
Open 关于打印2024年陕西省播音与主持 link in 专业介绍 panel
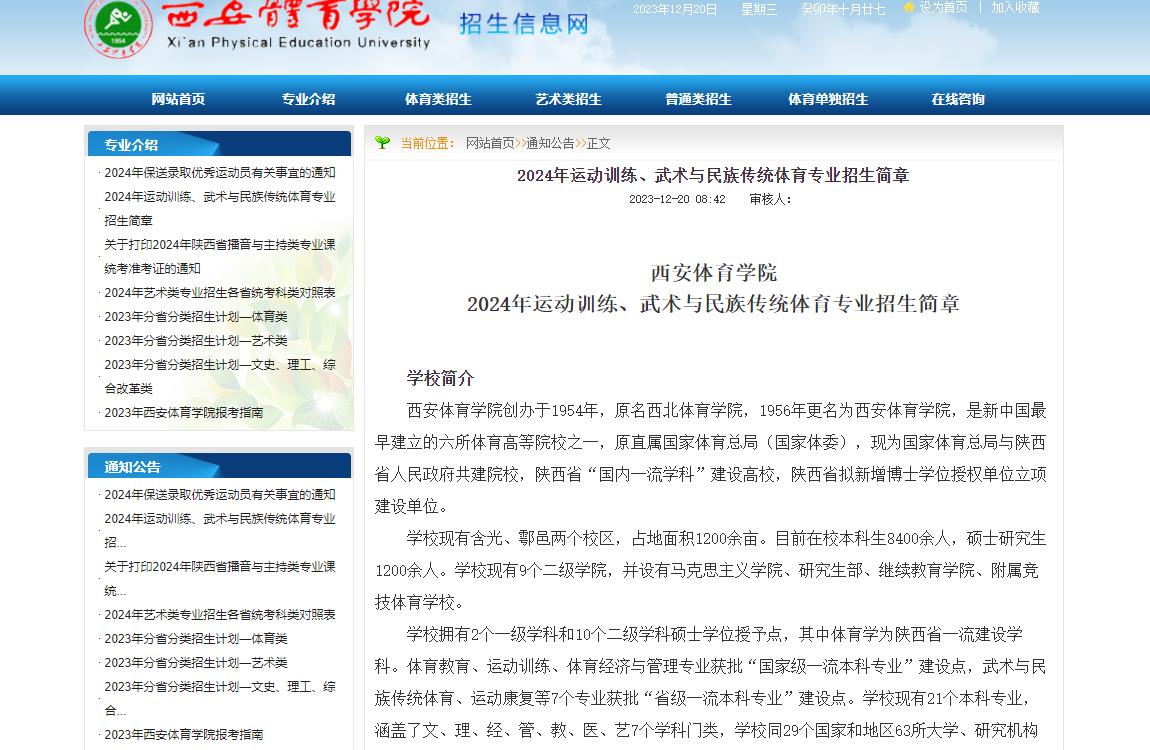219,257
